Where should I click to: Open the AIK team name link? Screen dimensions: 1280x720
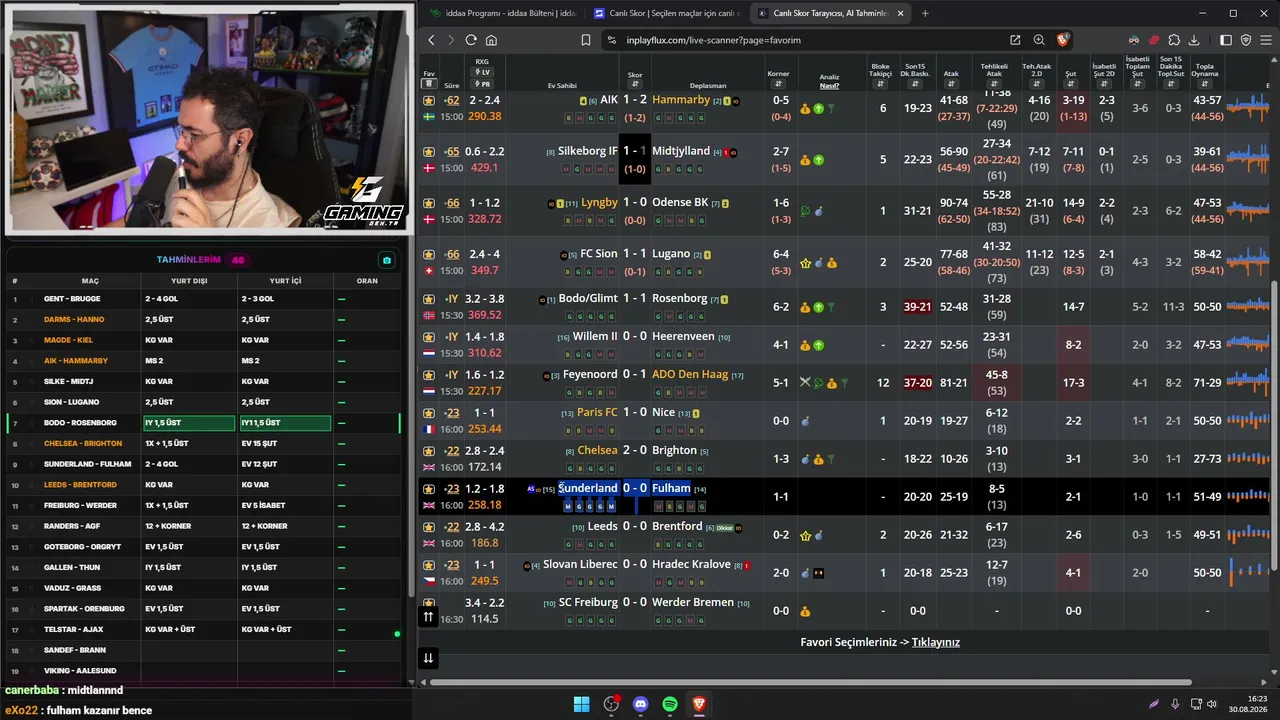tap(609, 100)
